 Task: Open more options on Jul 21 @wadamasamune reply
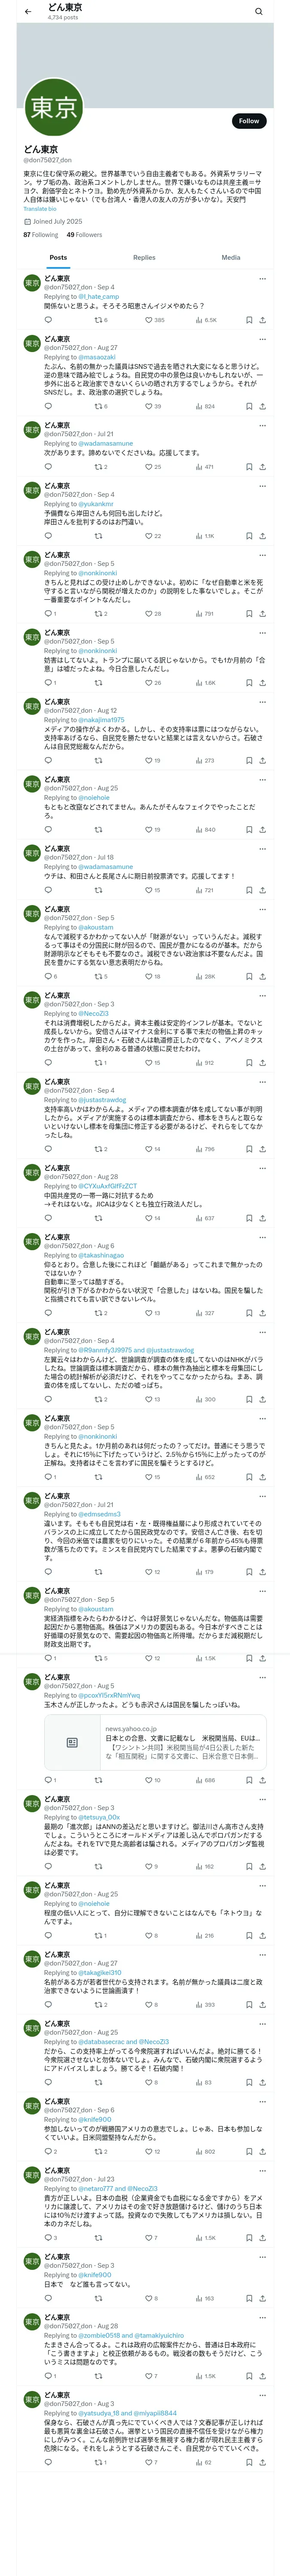[262, 425]
